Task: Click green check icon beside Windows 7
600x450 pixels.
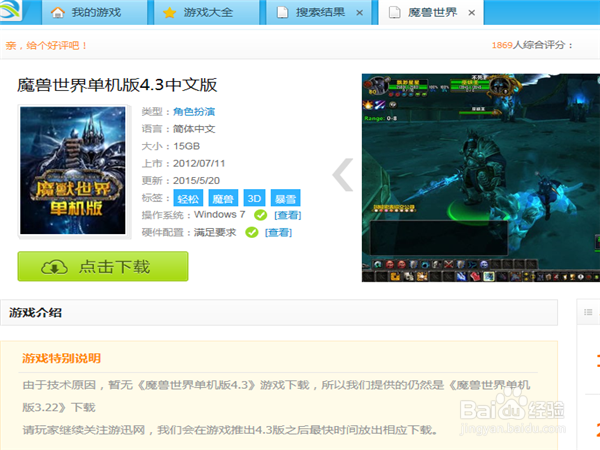Action: pyautogui.click(x=261, y=215)
